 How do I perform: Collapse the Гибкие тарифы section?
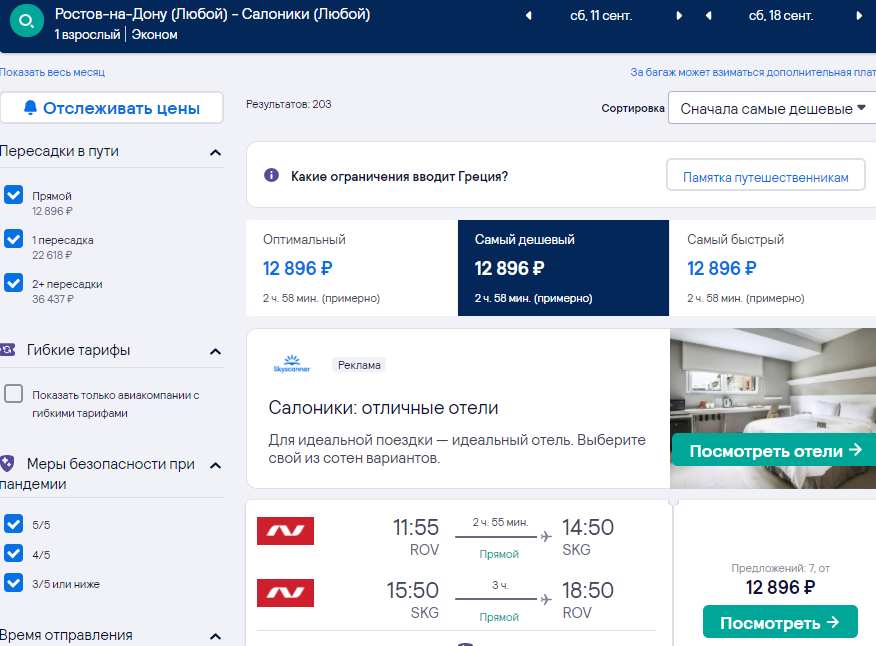pos(215,351)
